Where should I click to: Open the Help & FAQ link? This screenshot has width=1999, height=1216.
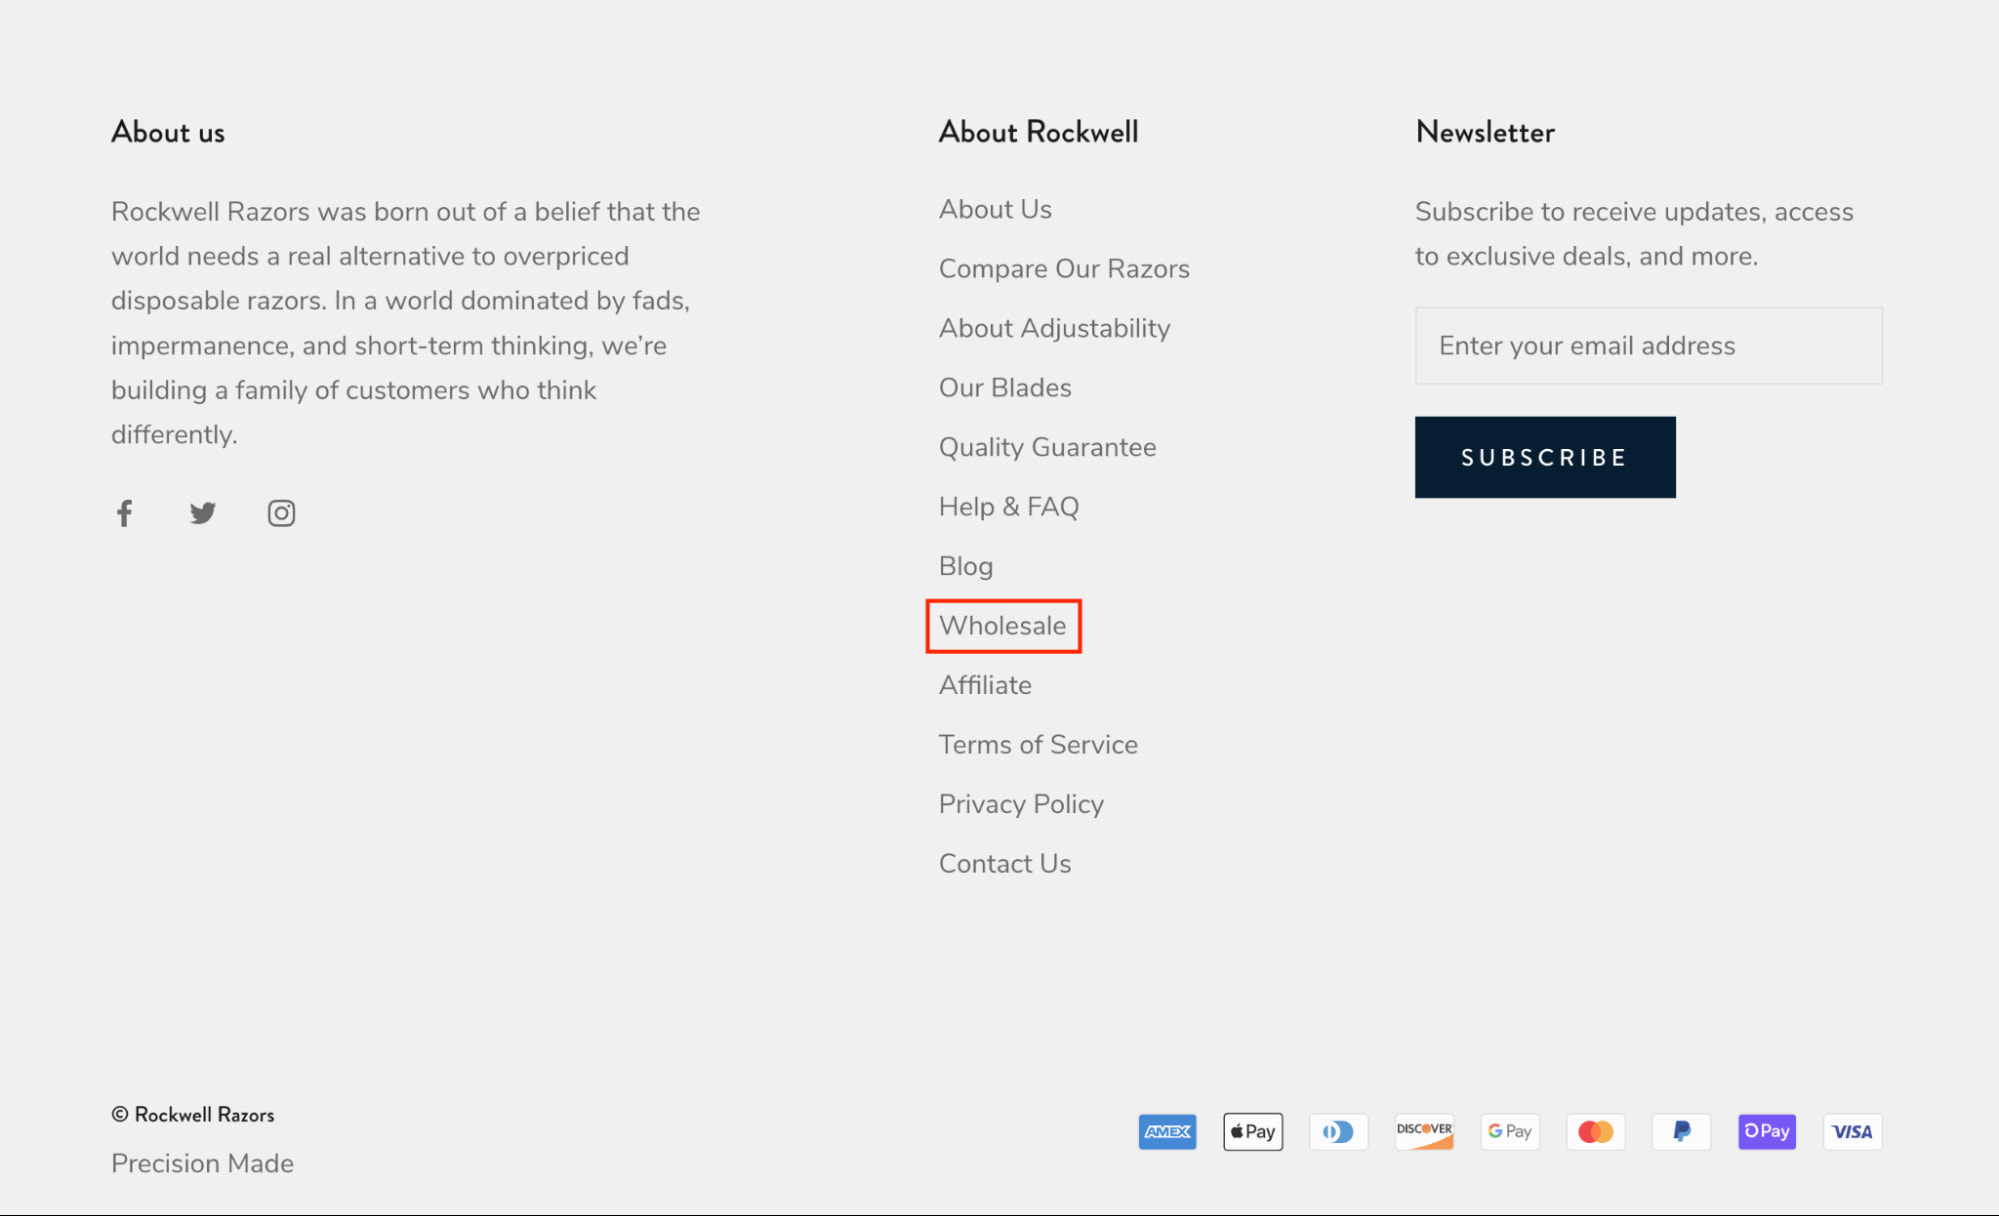[1008, 507]
